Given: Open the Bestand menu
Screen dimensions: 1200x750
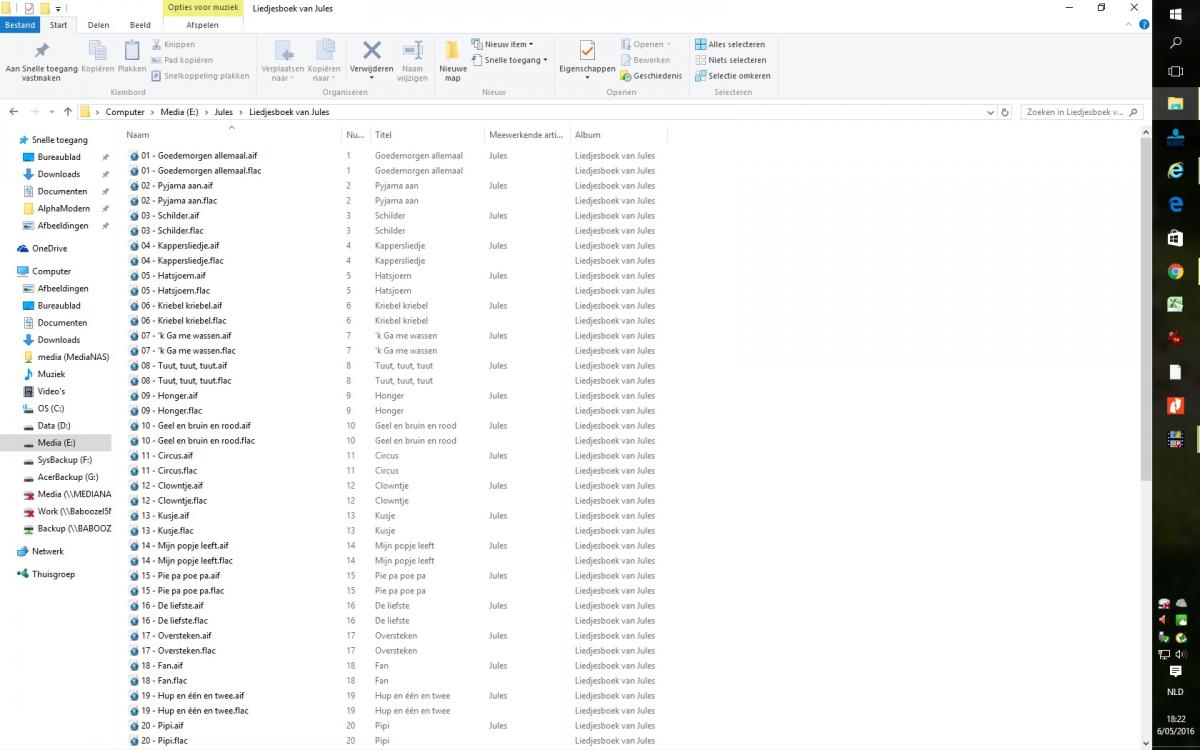Looking at the screenshot, I should [19, 25].
